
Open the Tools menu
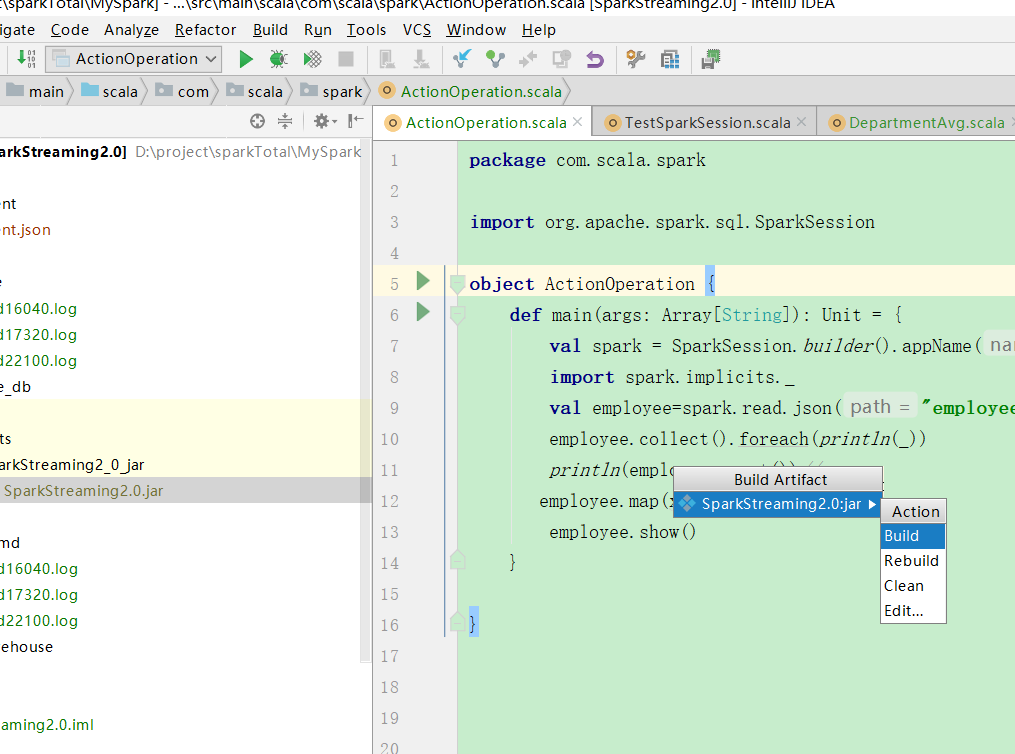tap(366, 30)
